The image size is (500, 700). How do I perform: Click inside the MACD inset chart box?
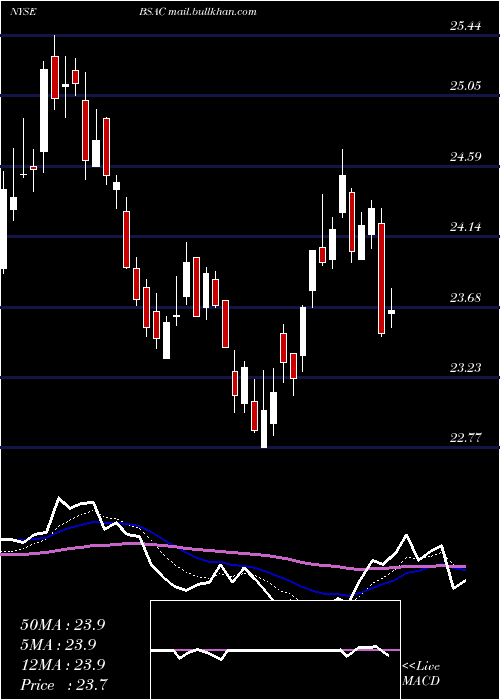(275, 650)
